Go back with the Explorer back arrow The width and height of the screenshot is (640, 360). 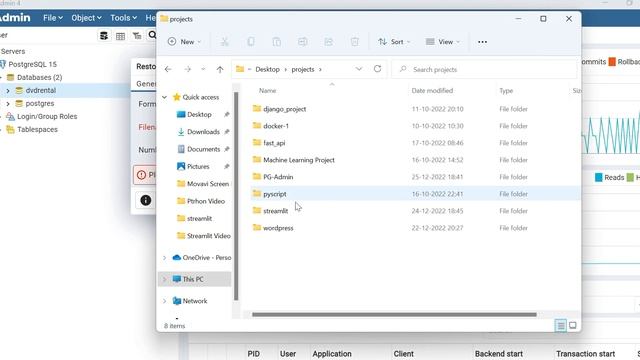point(168,69)
